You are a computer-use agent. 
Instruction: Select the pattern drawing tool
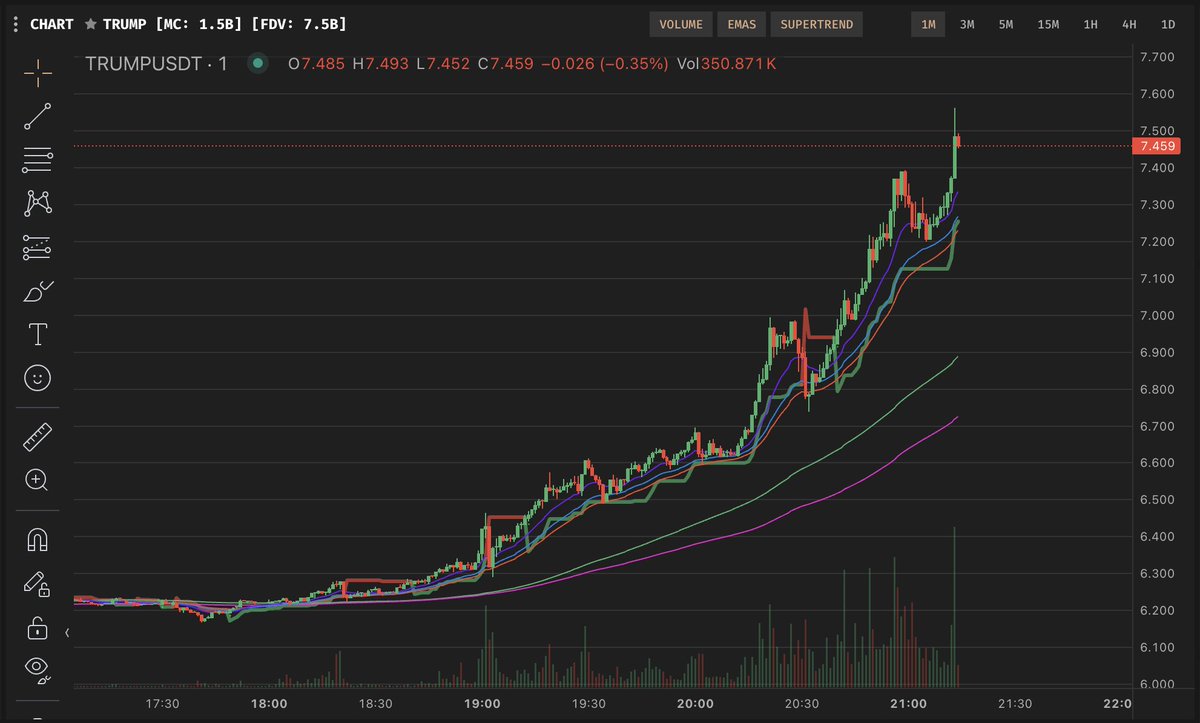pyautogui.click(x=38, y=203)
